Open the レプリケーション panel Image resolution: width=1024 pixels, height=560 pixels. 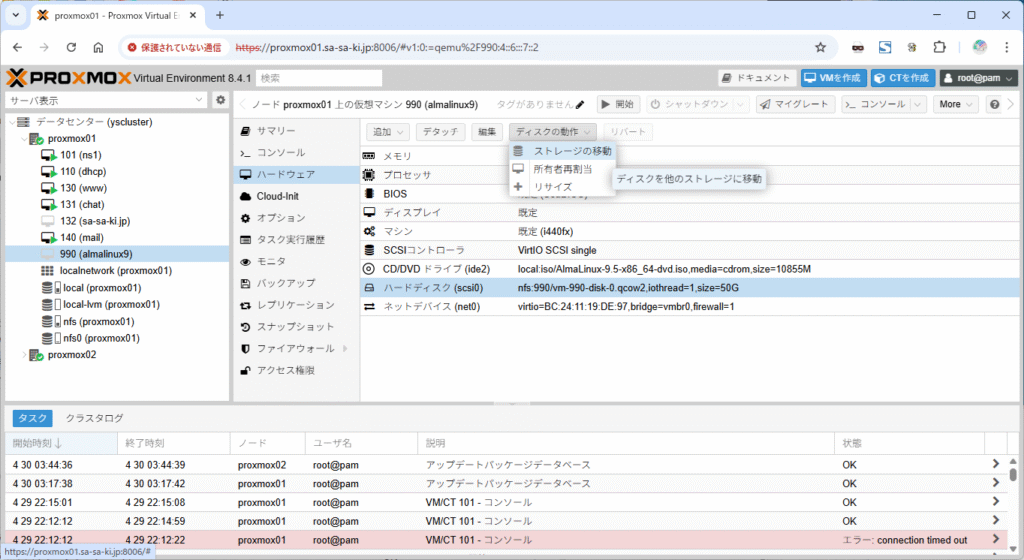pos(296,305)
